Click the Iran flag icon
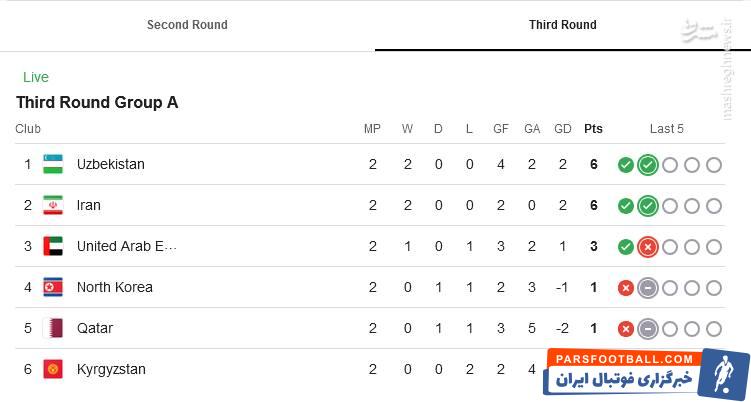The width and height of the screenshot is (751, 402). (x=53, y=205)
